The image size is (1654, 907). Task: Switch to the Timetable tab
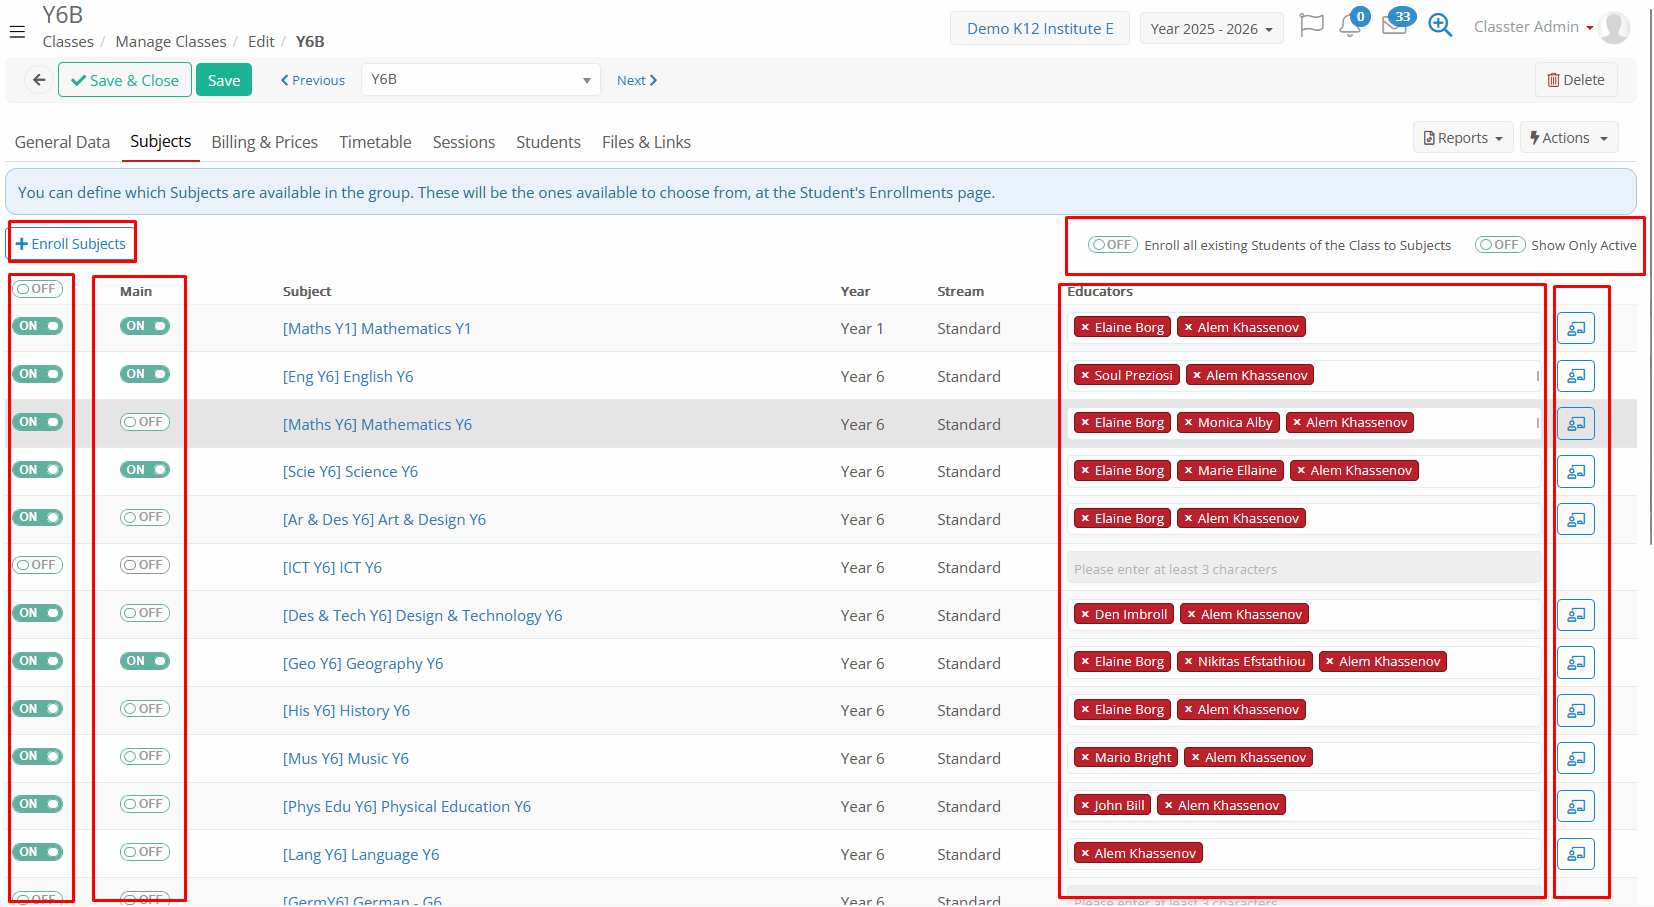[x=375, y=142]
